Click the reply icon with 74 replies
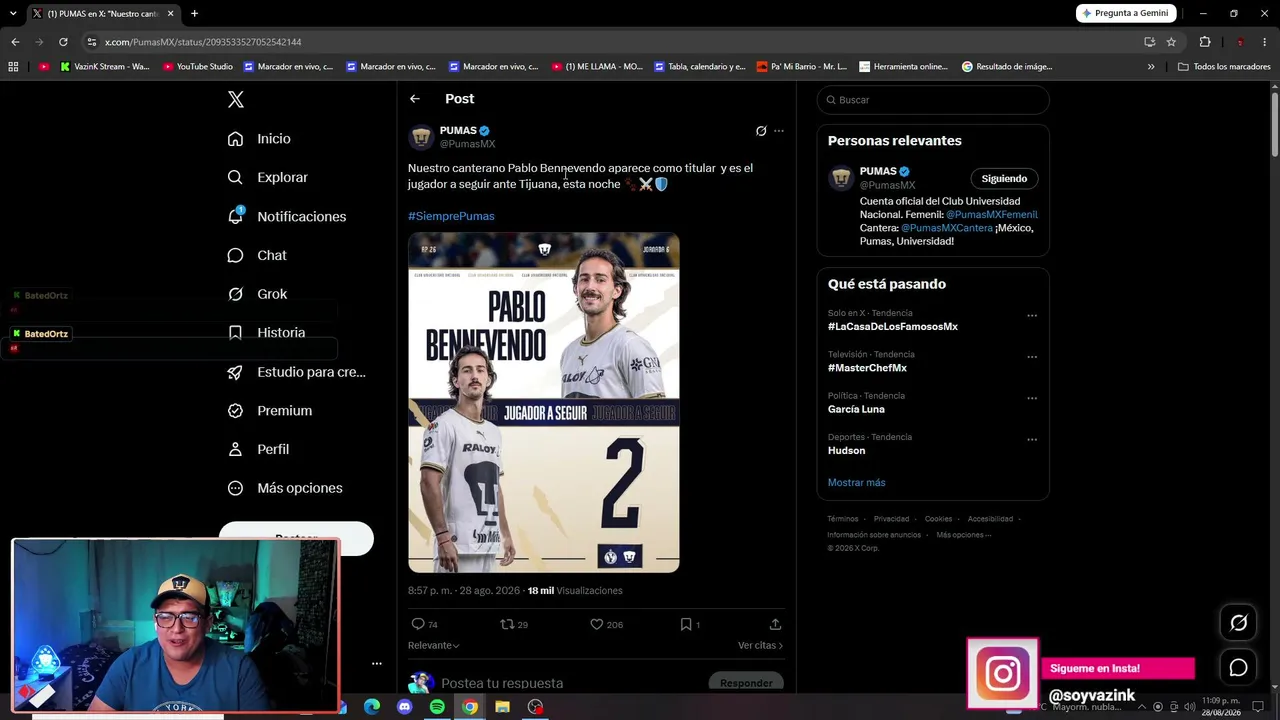This screenshot has width=1280, height=720. [418, 624]
